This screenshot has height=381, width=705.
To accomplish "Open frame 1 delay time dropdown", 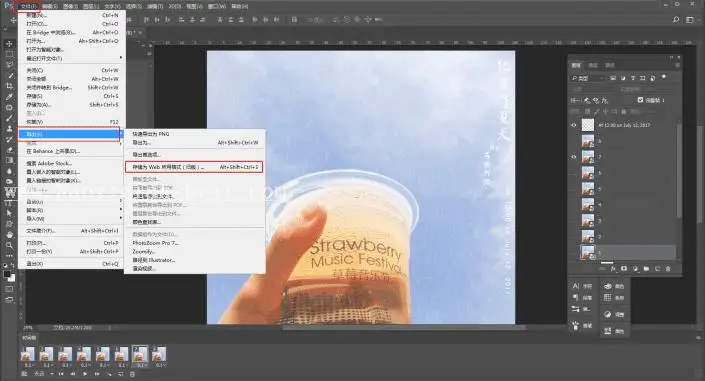I will (x=28, y=365).
